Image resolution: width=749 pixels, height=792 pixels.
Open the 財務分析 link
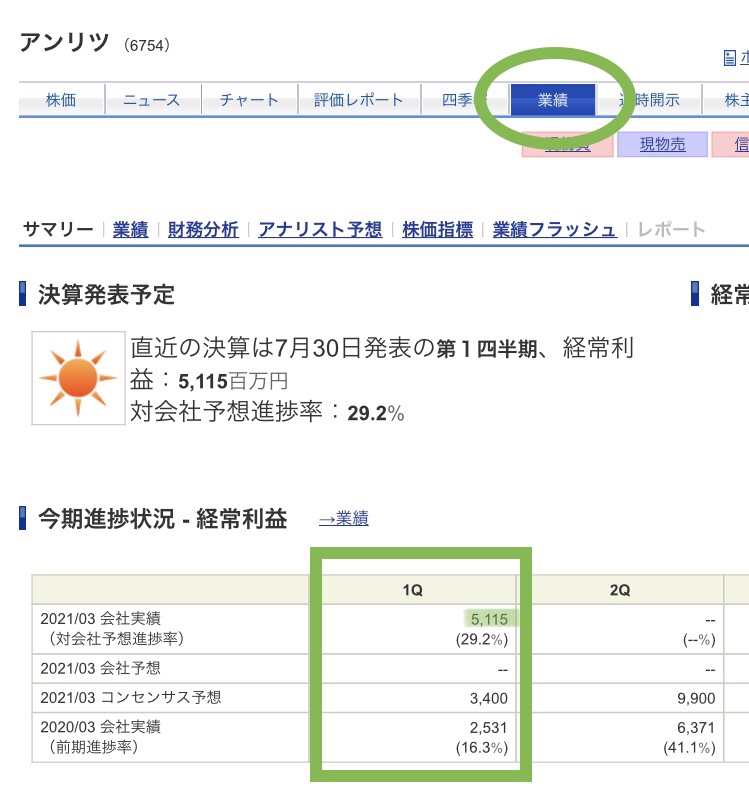[x=203, y=230]
